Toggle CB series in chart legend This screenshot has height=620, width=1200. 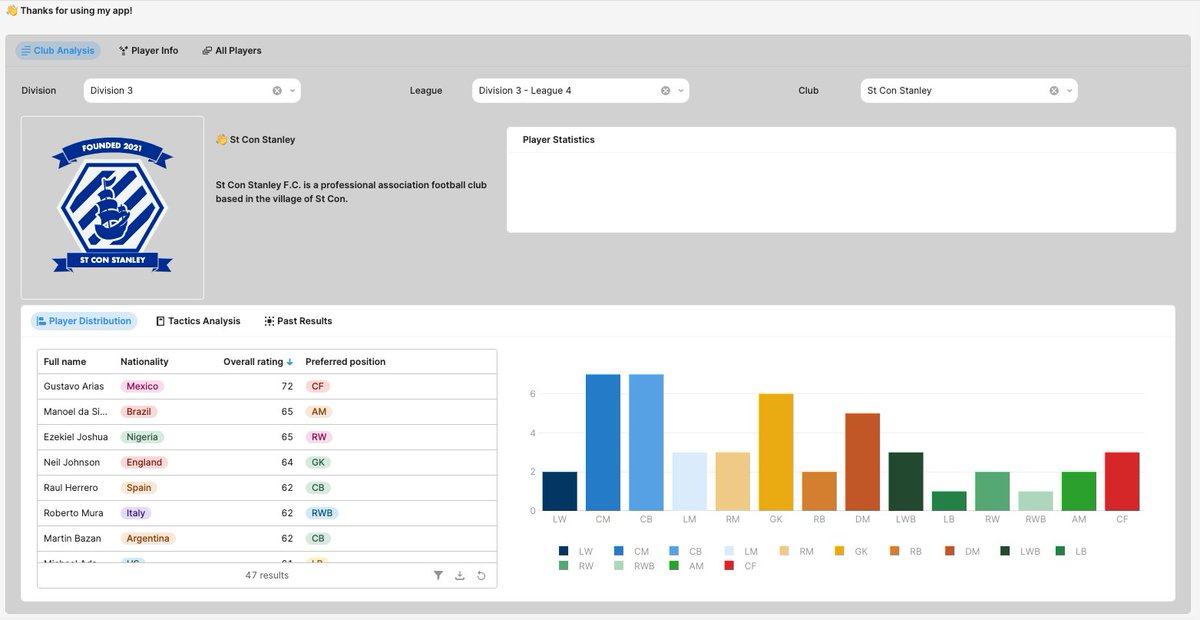(685, 551)
